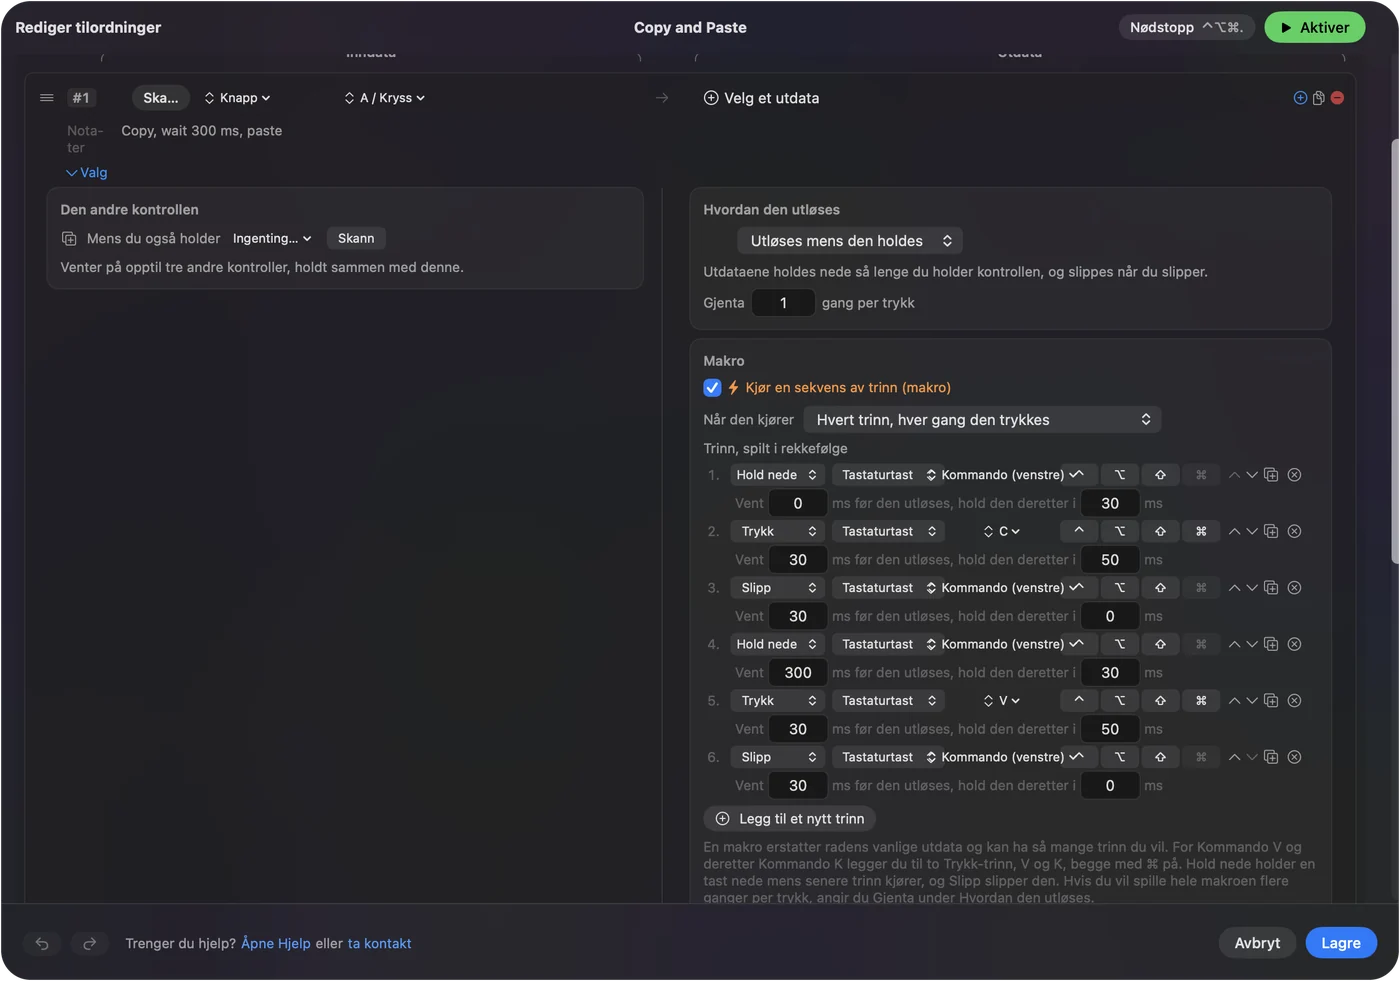
Task: Cancel editing with Avbryt
Action: 1257,943
